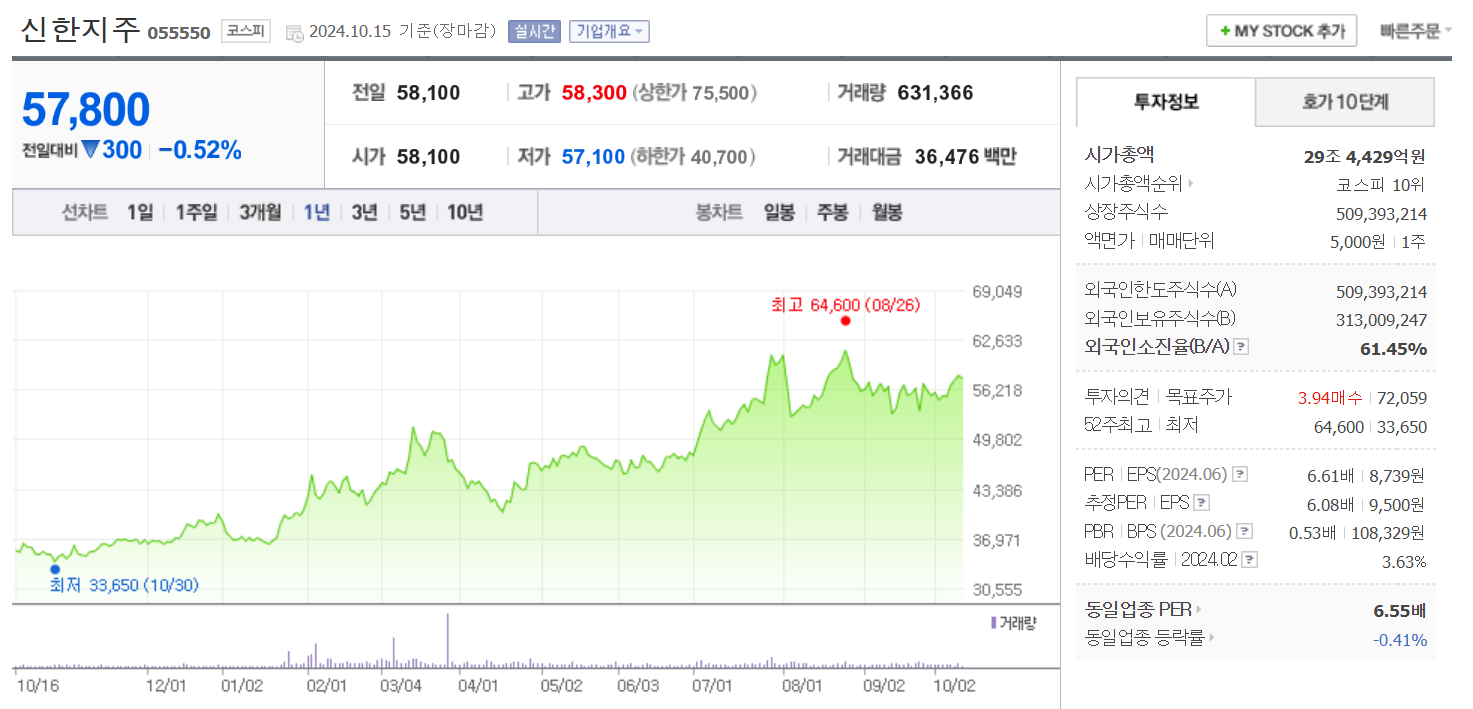The height and width of the screenshot is (709, 1473).
Task: Expand the 기업개요 dropdown
Action: (x=610, y=31)
